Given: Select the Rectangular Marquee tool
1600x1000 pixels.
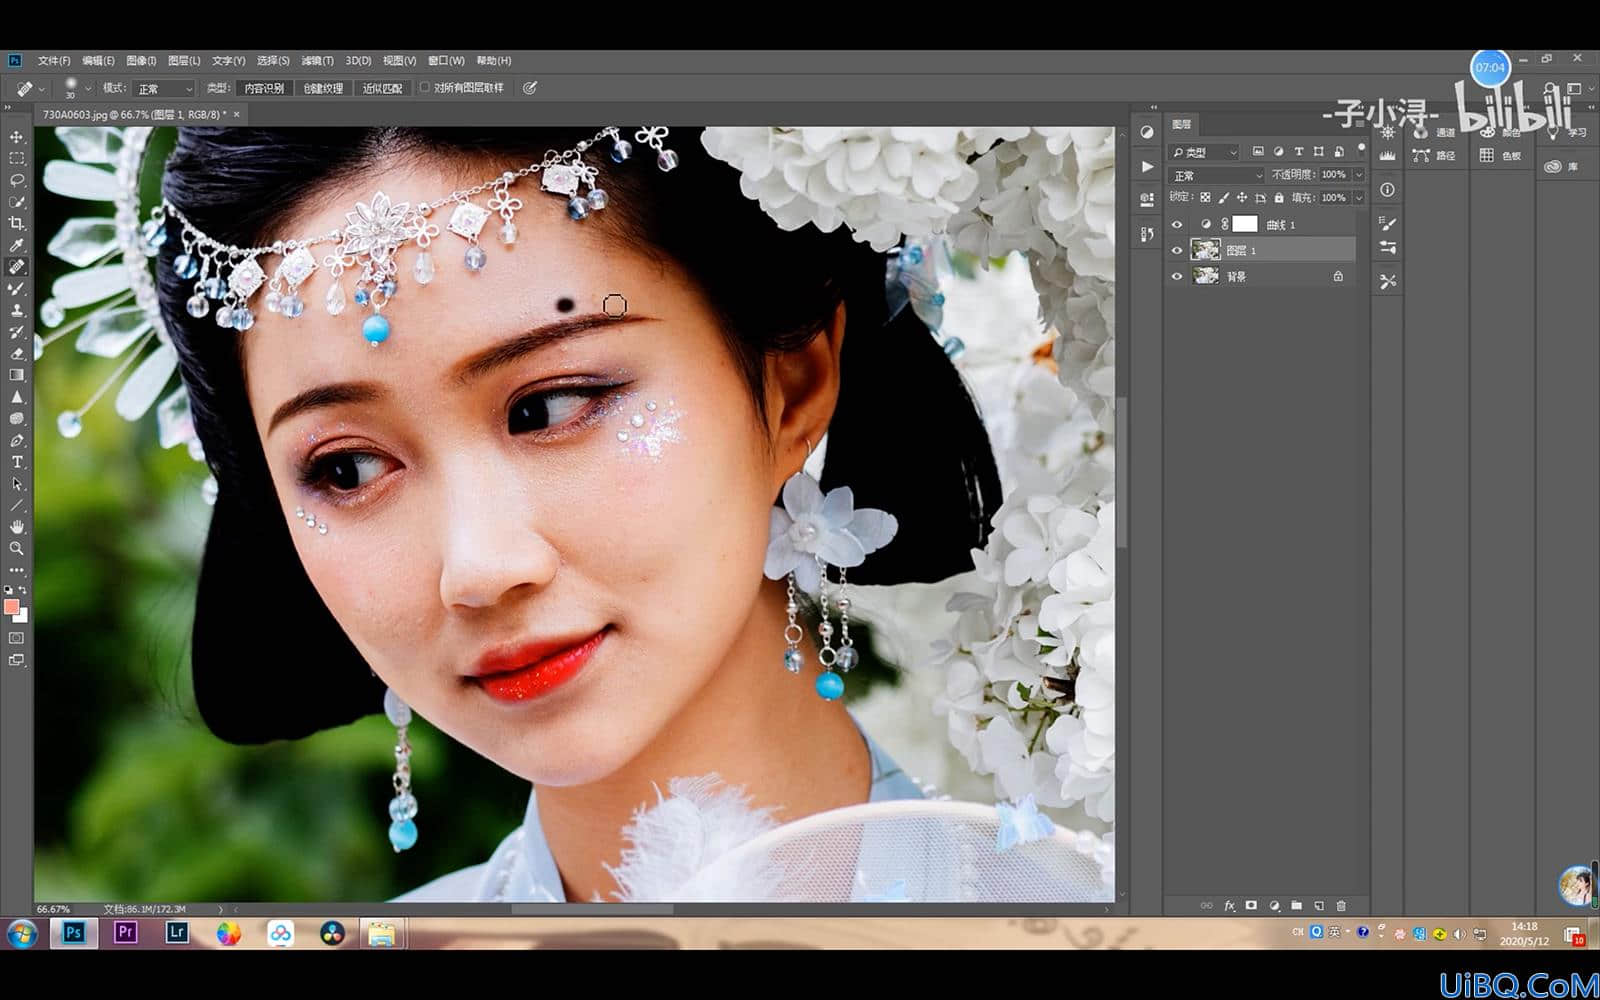Looking at the screenshot, I should [17, 159].
